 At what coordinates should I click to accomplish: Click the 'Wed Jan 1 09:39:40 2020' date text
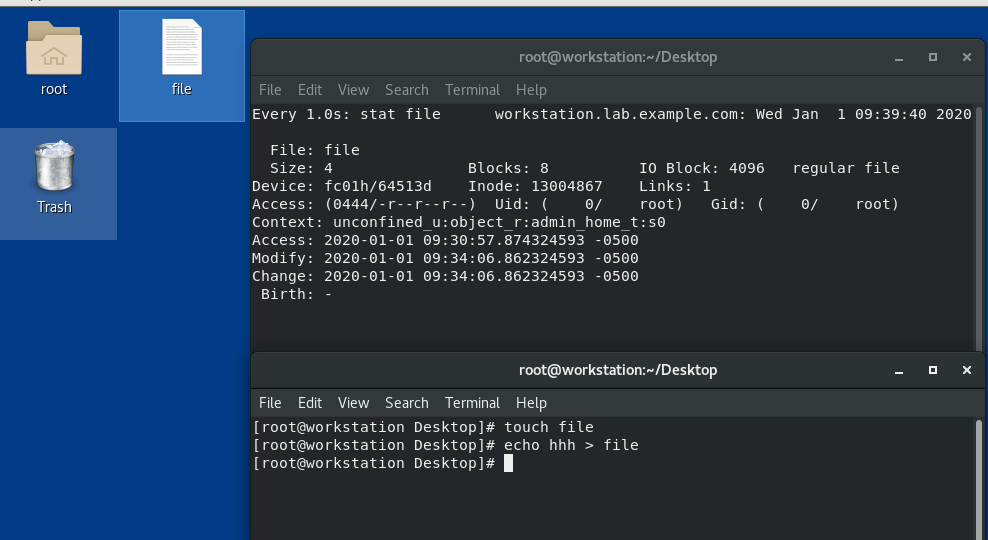(x=863, y=115)
